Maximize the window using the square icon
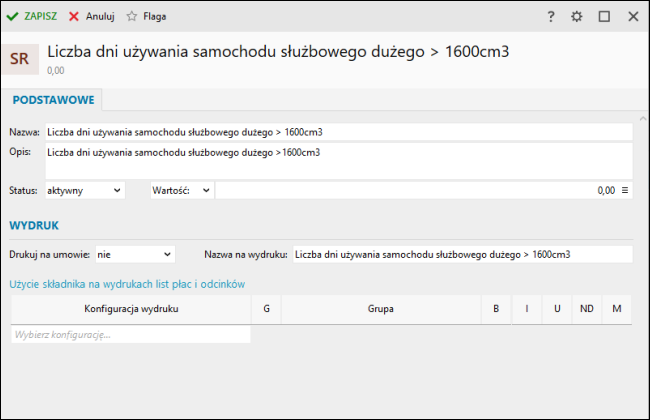 click(x=604, y=17)
